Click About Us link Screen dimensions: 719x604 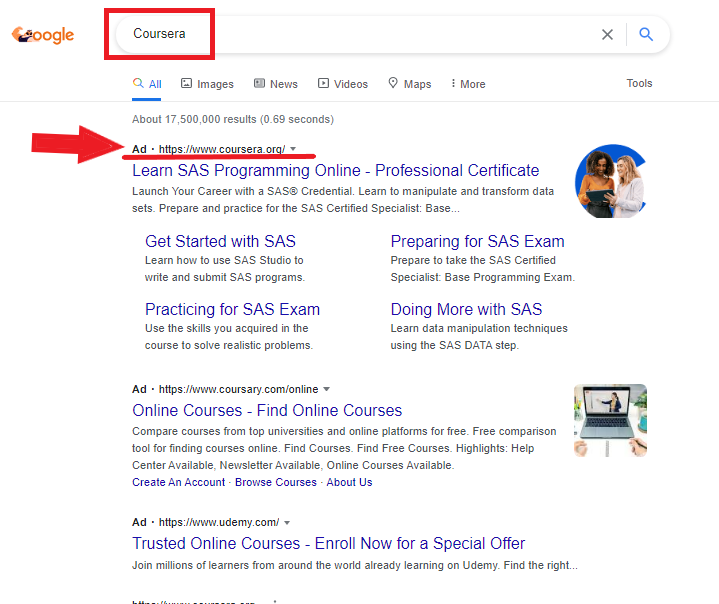coord(349,482)
